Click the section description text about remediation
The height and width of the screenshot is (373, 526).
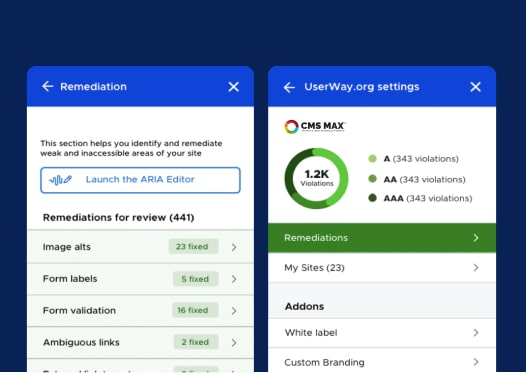click(x=131, y=148)
